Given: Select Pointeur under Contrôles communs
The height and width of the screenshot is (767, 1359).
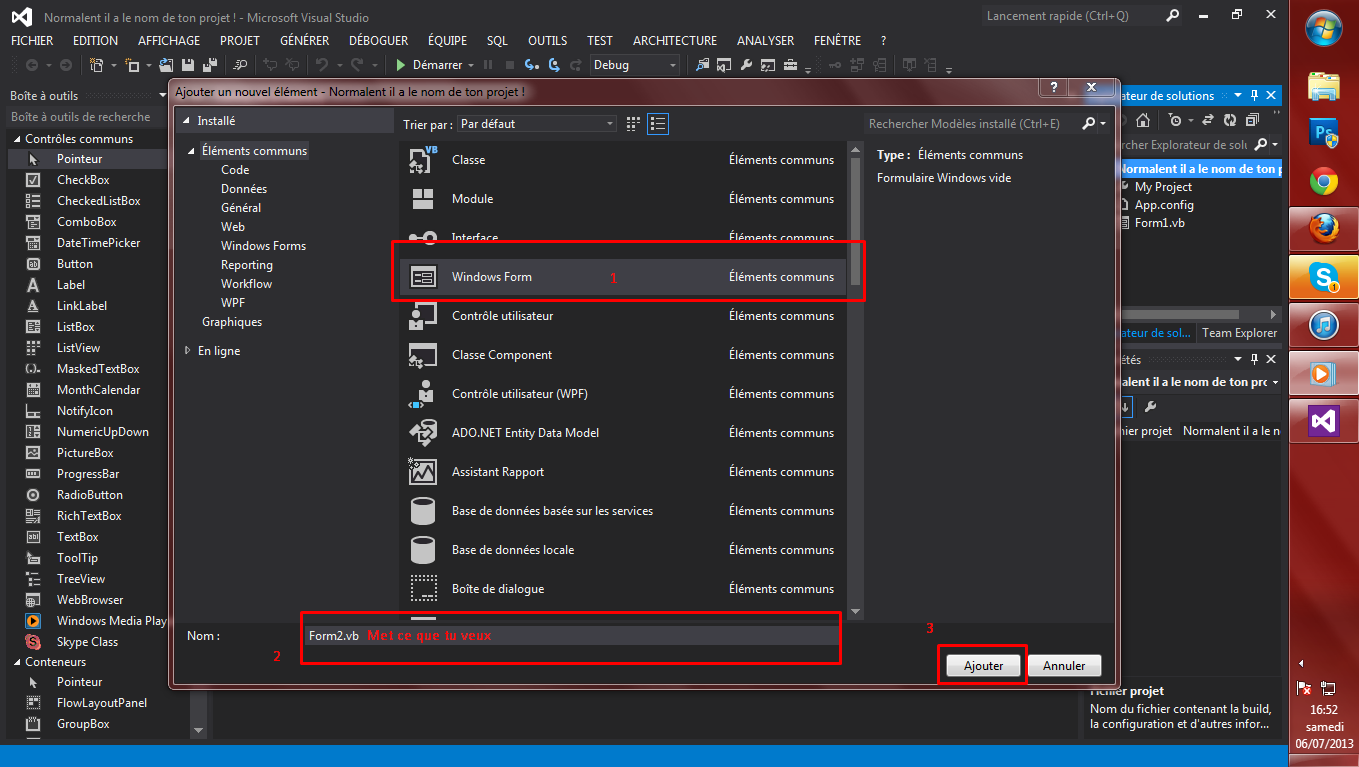Looking at the screenshot, I should pos(86,159).
